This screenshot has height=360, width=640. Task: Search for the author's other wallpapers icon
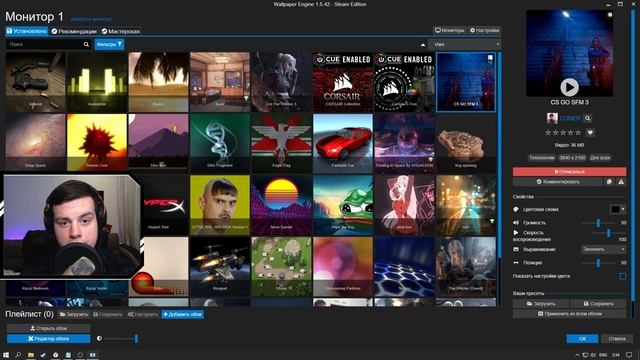coord(587,118)
